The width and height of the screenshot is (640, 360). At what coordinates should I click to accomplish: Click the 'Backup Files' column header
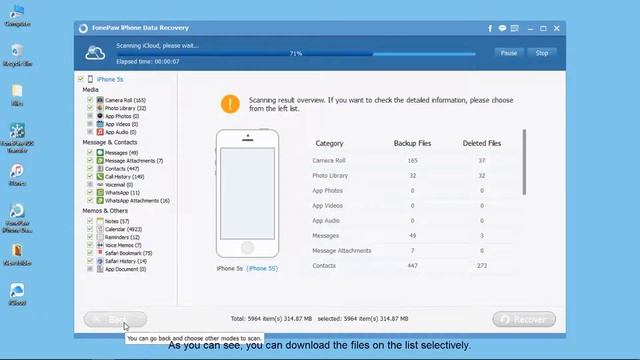coord(412,143)
